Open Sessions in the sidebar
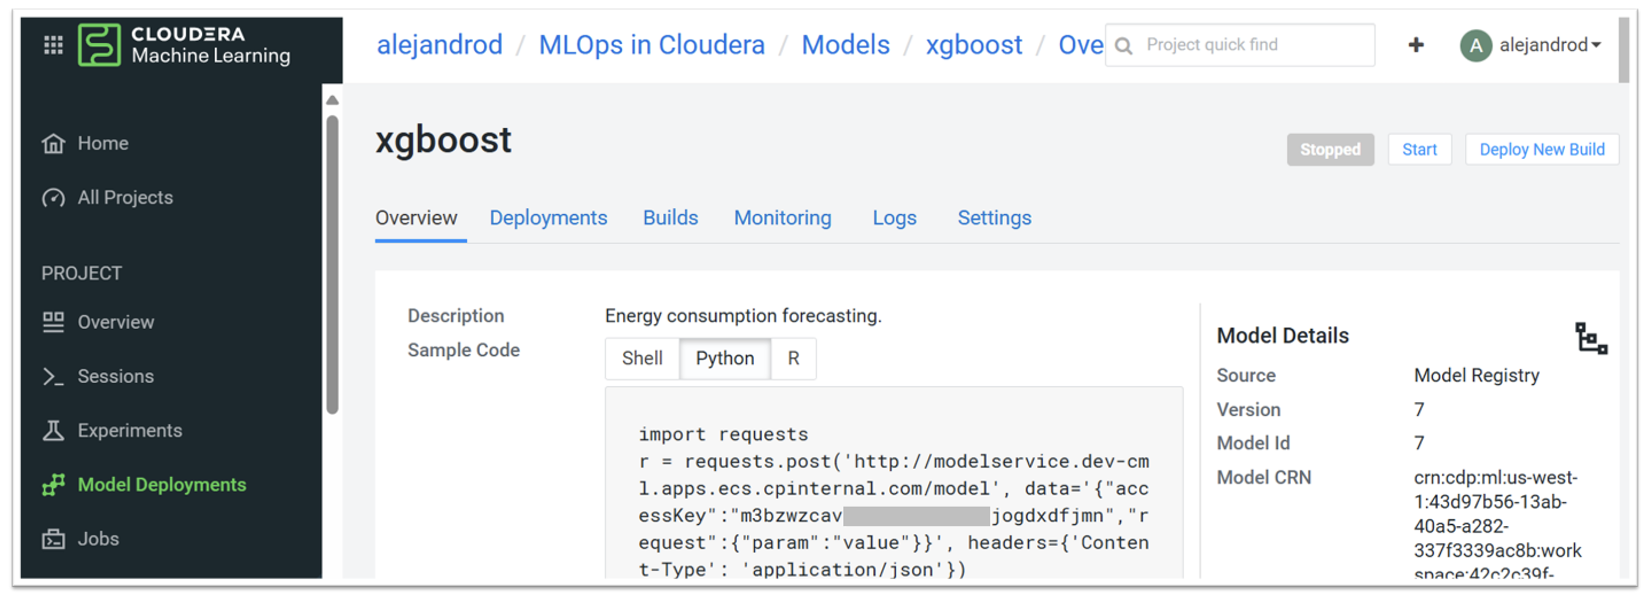 click(116, 376)
